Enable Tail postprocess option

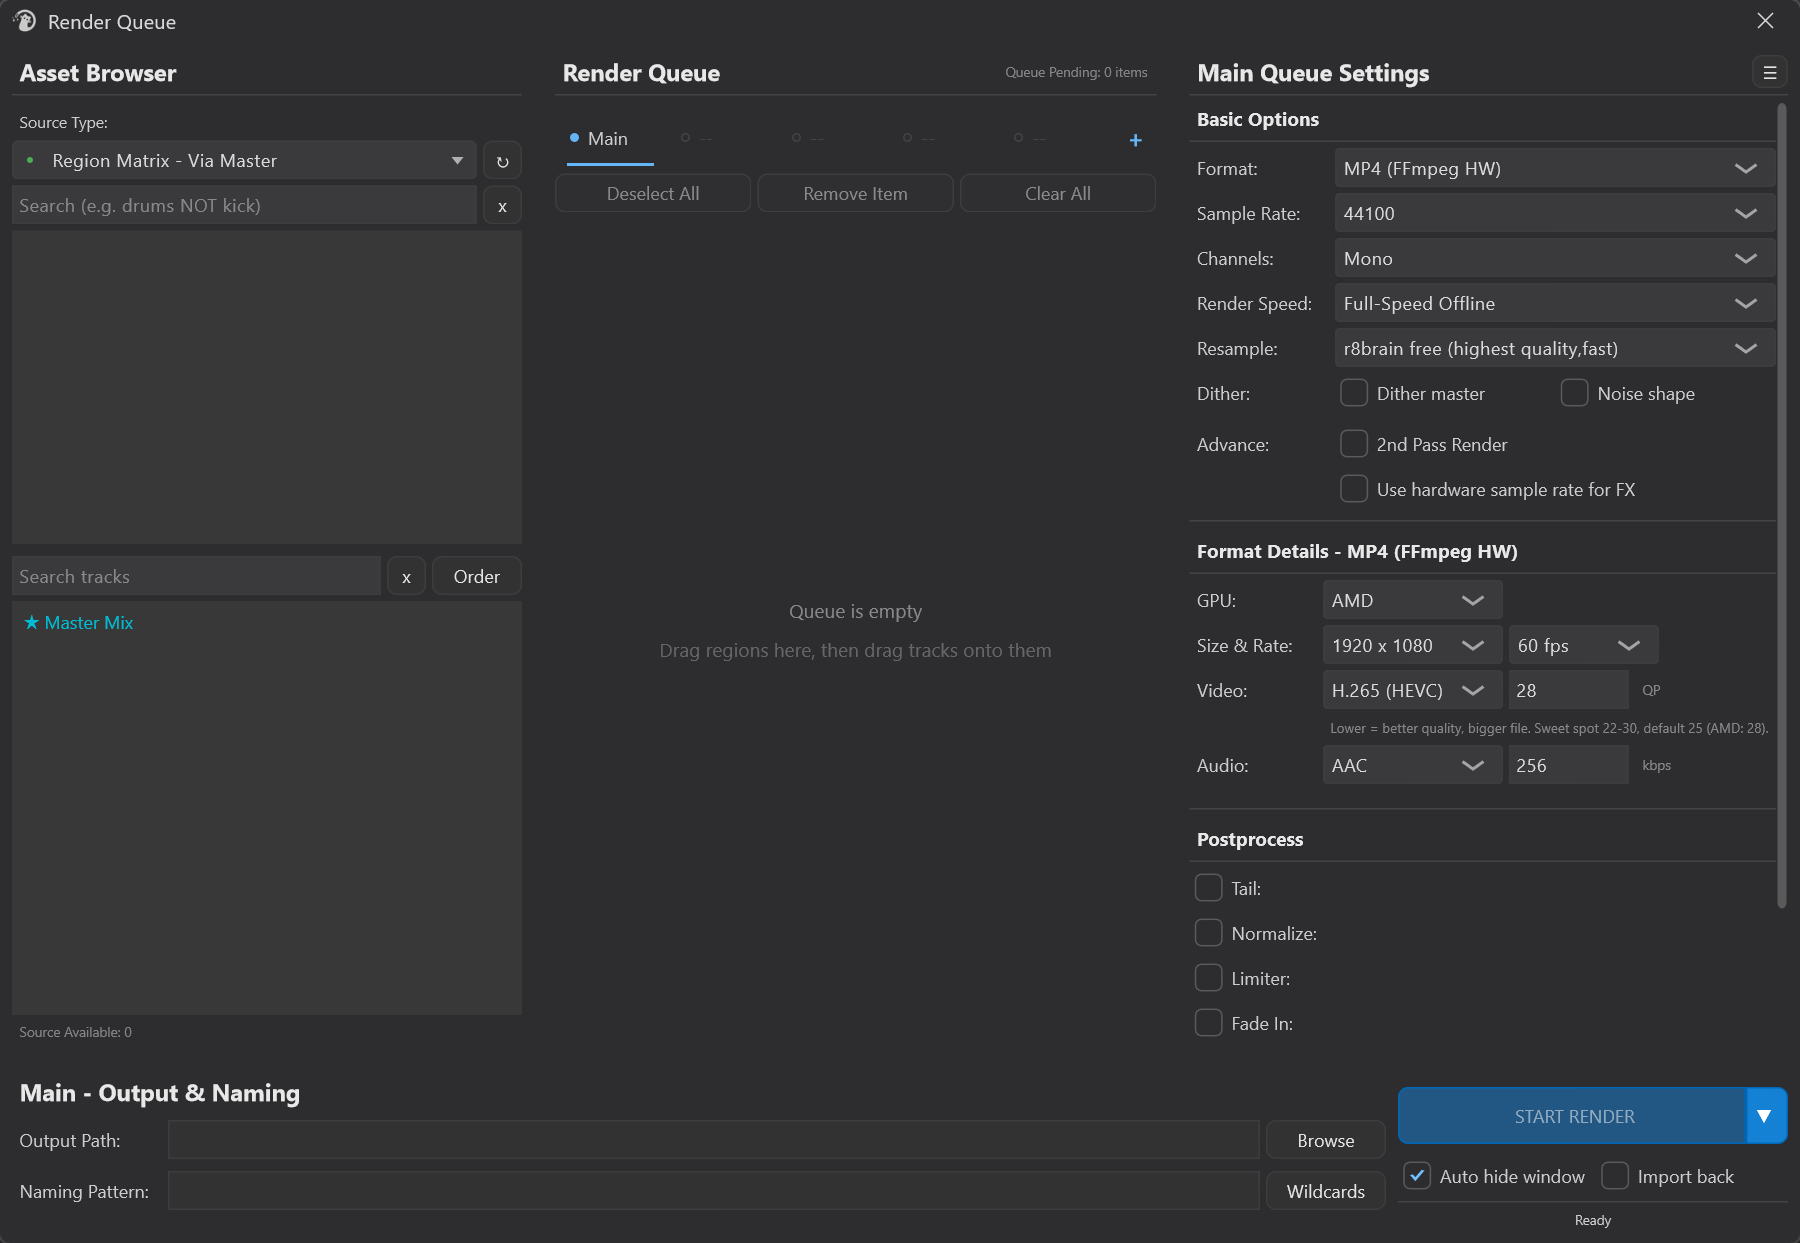1209,888
